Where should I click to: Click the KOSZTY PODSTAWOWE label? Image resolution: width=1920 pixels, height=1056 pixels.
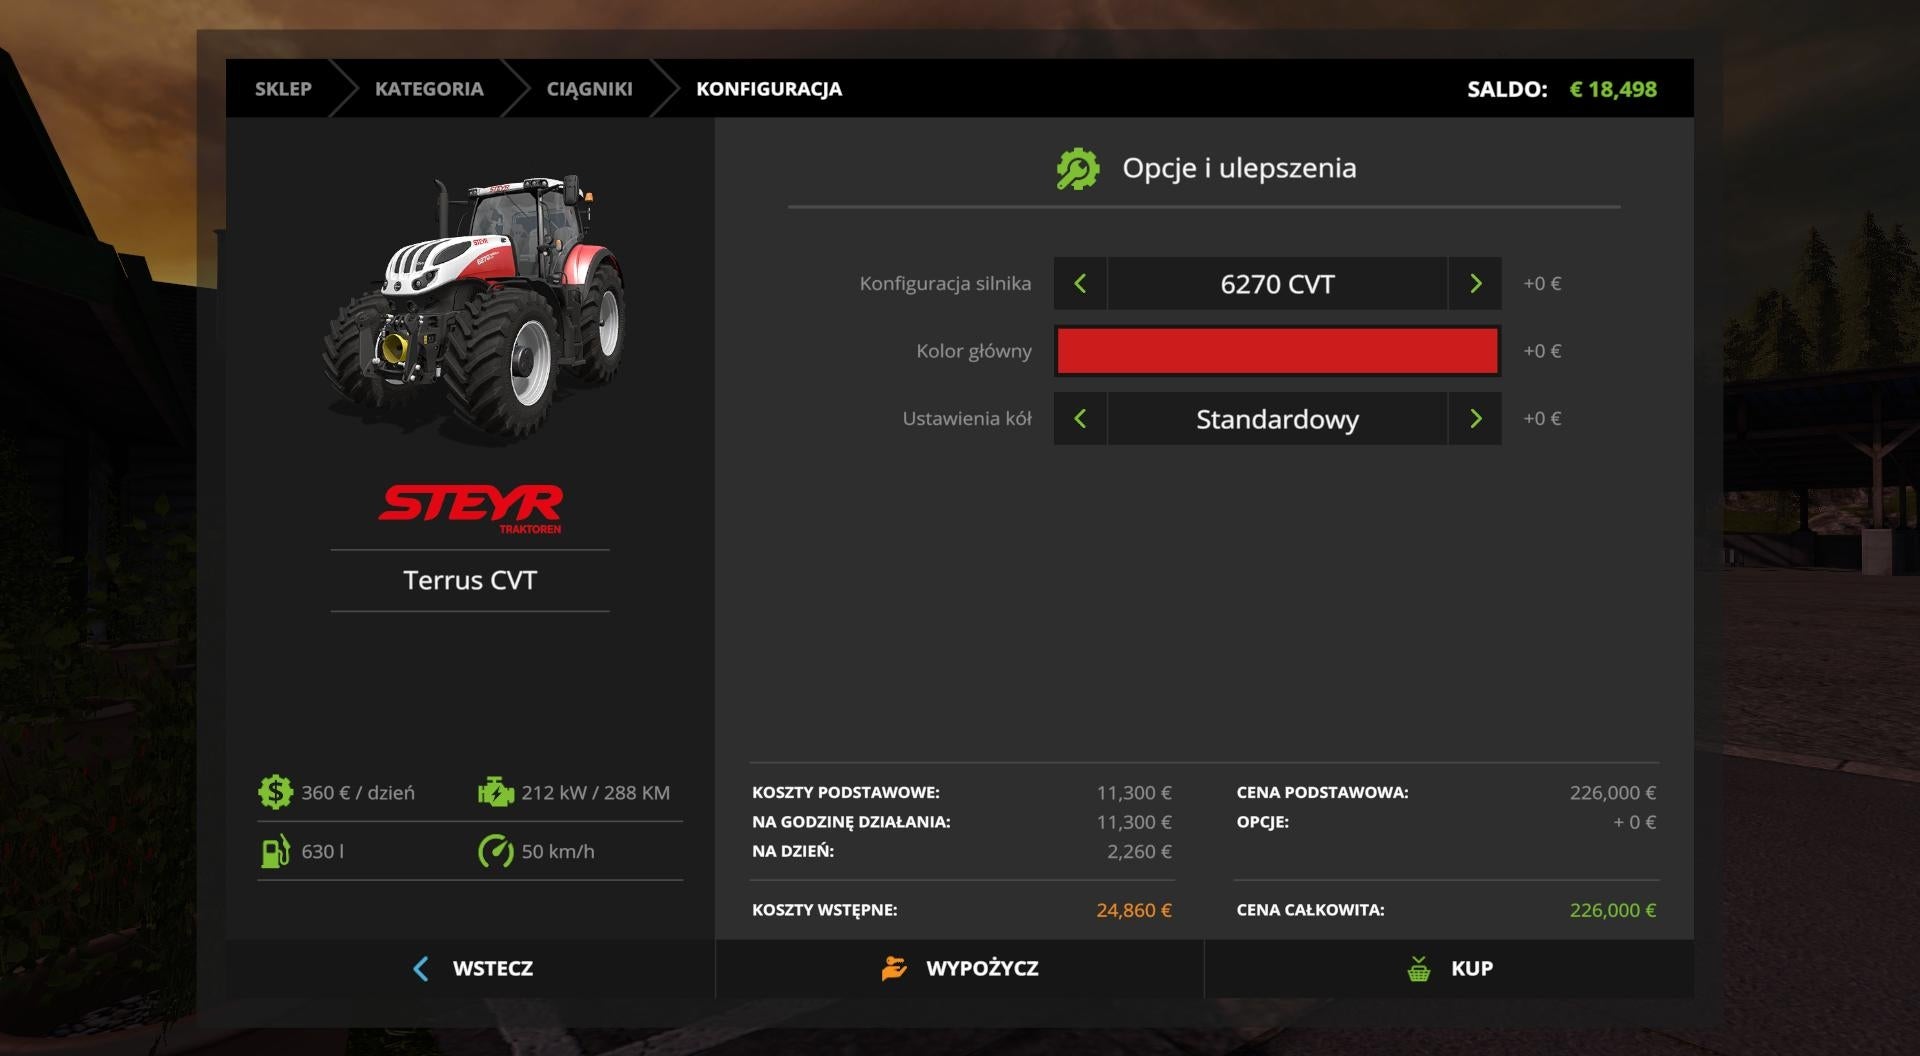pyautogui.click(x=846, y=792)
